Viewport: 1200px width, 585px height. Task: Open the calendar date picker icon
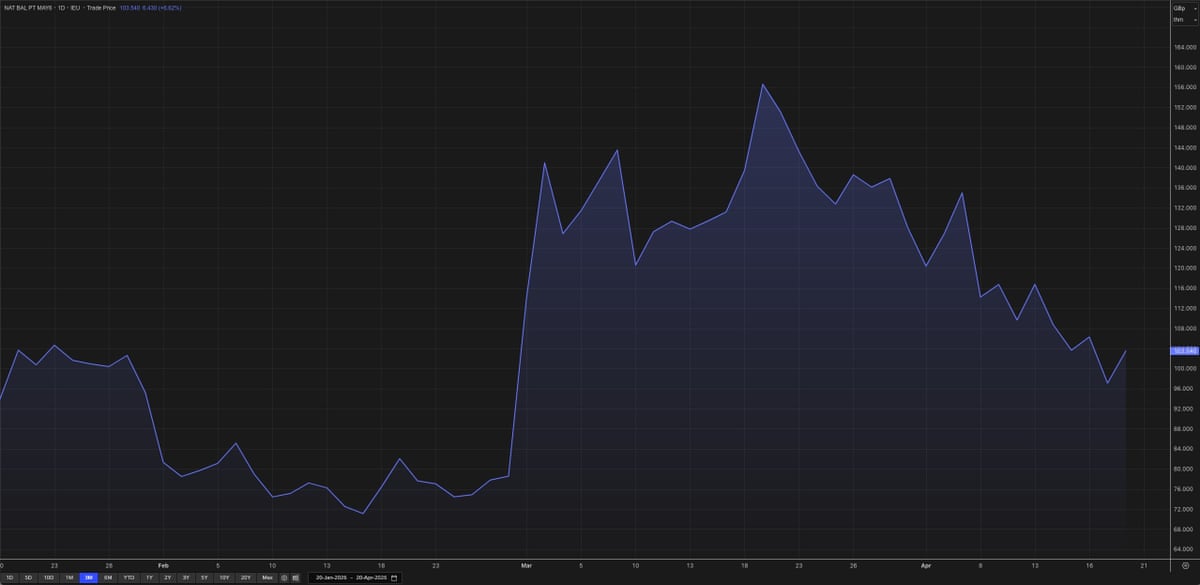[x=393, y=577]
